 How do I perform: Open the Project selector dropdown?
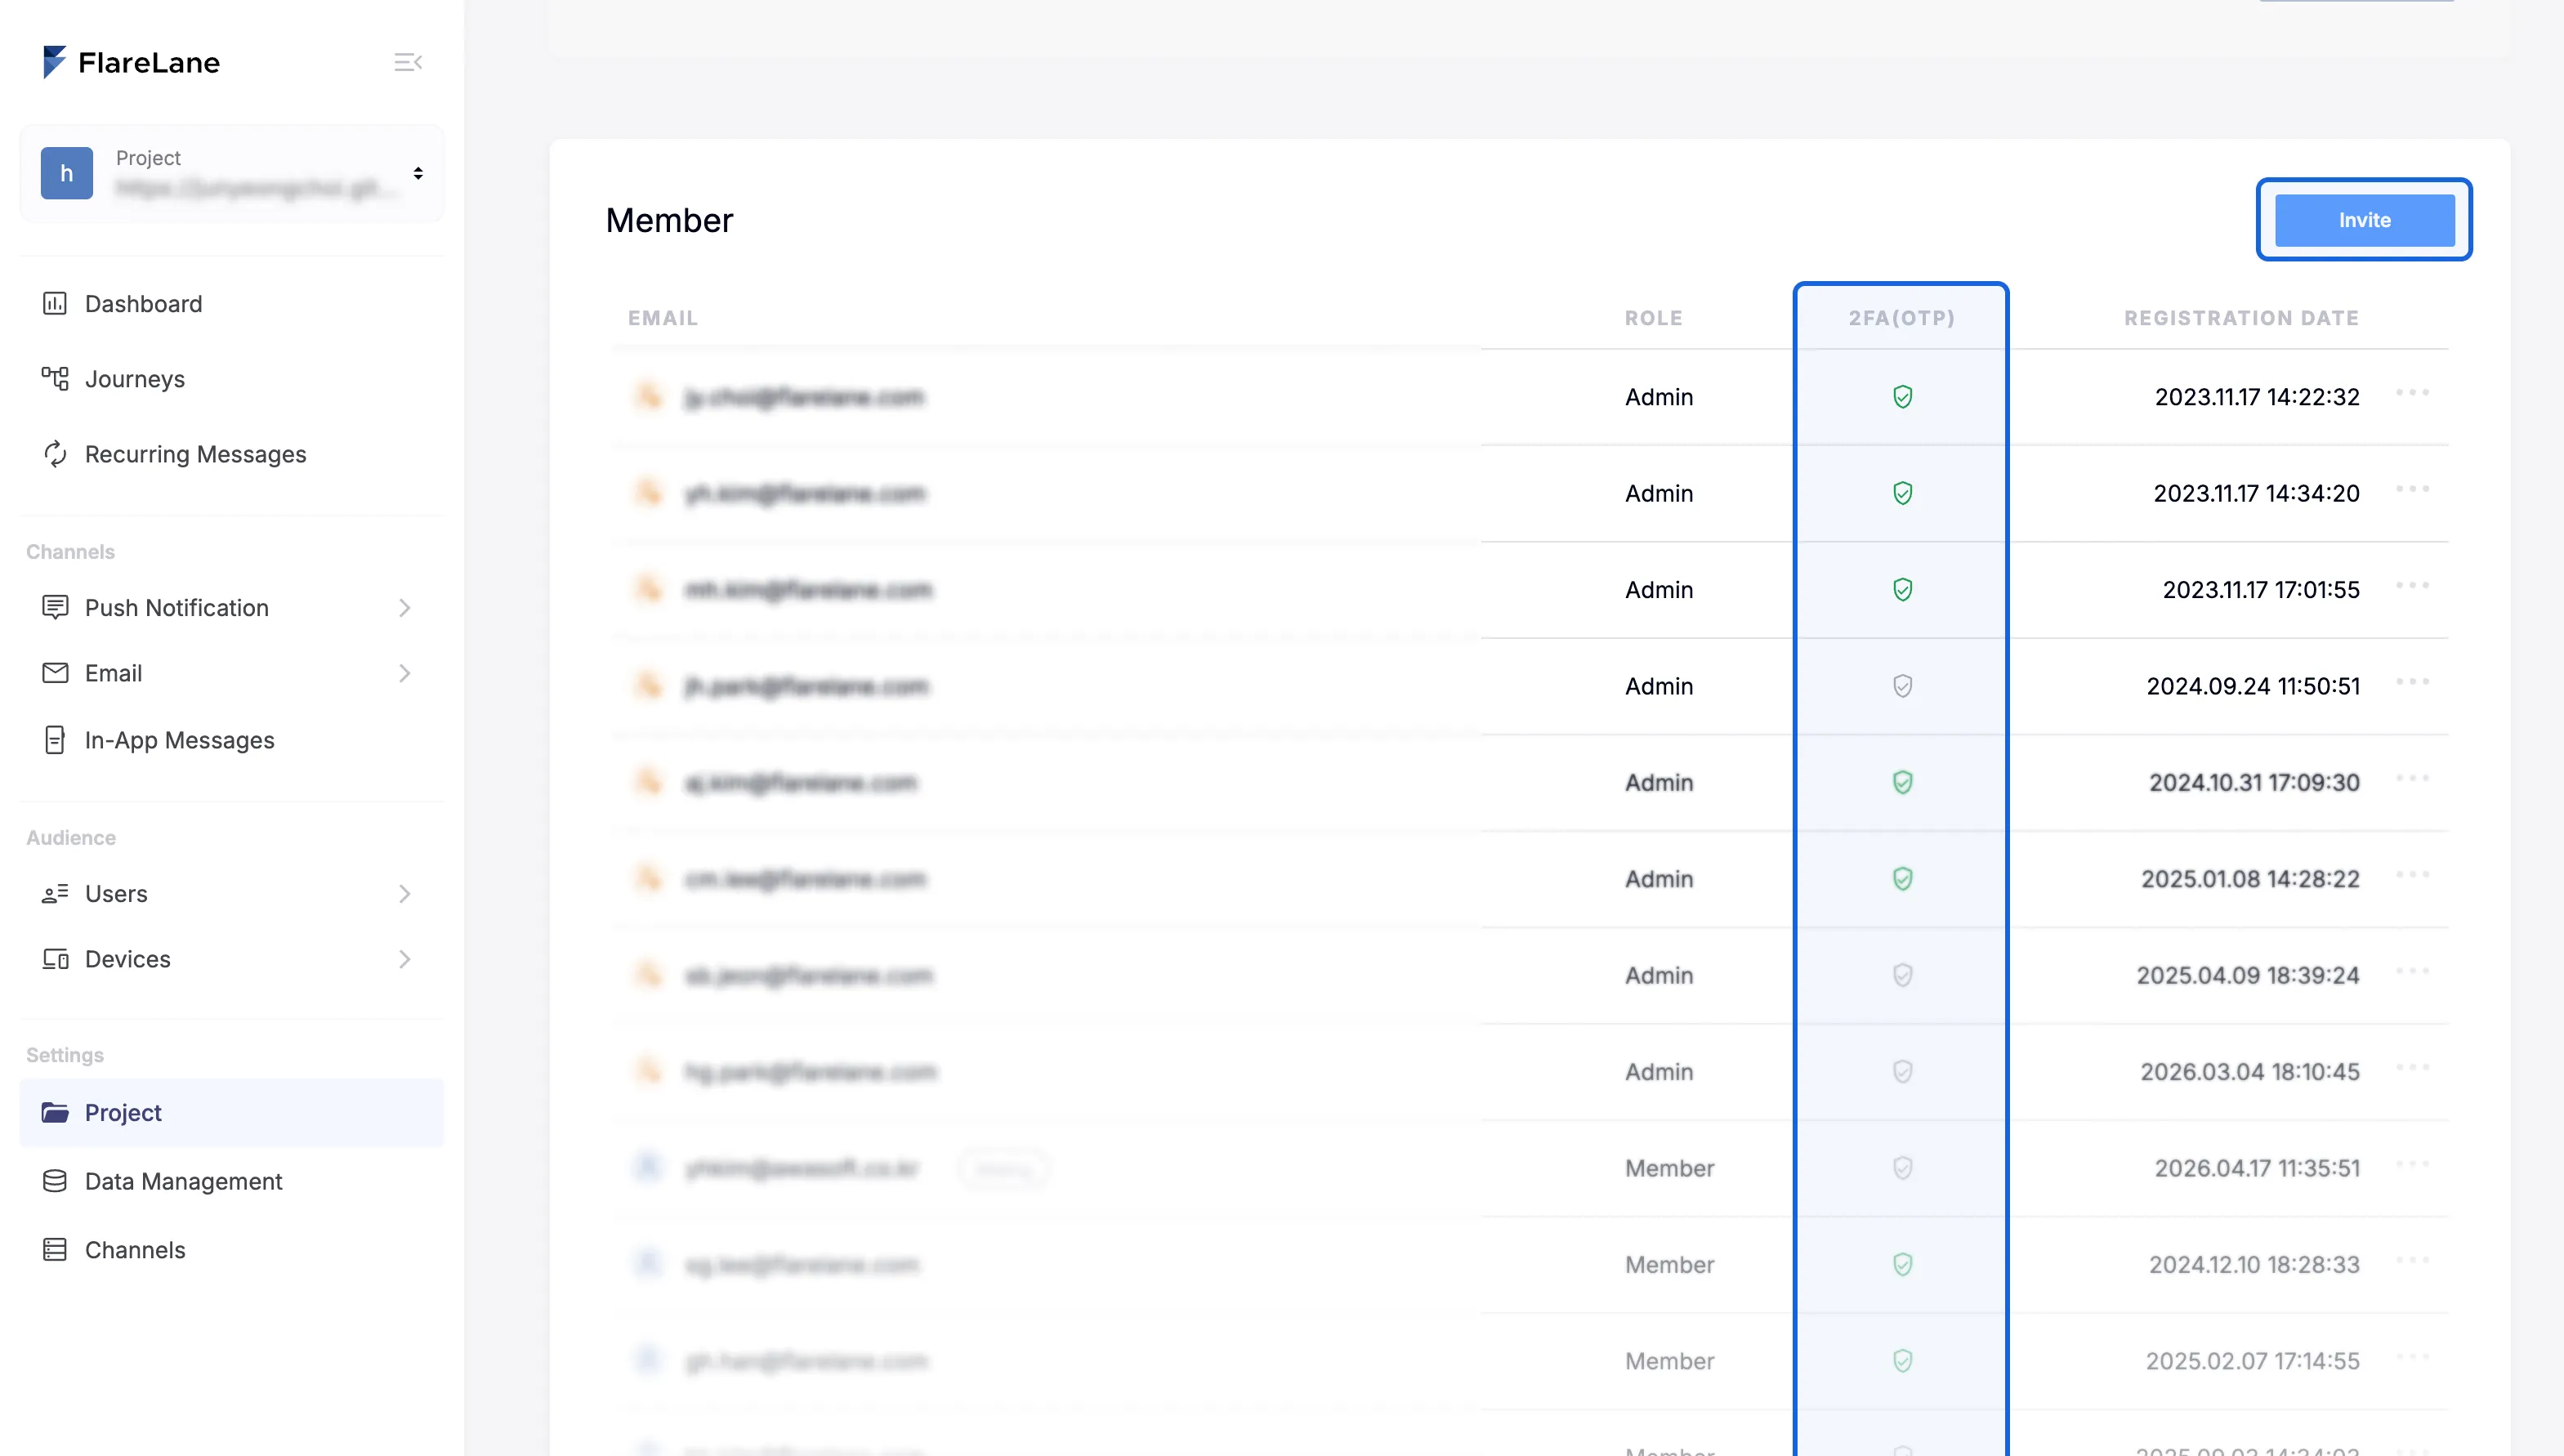232,173
